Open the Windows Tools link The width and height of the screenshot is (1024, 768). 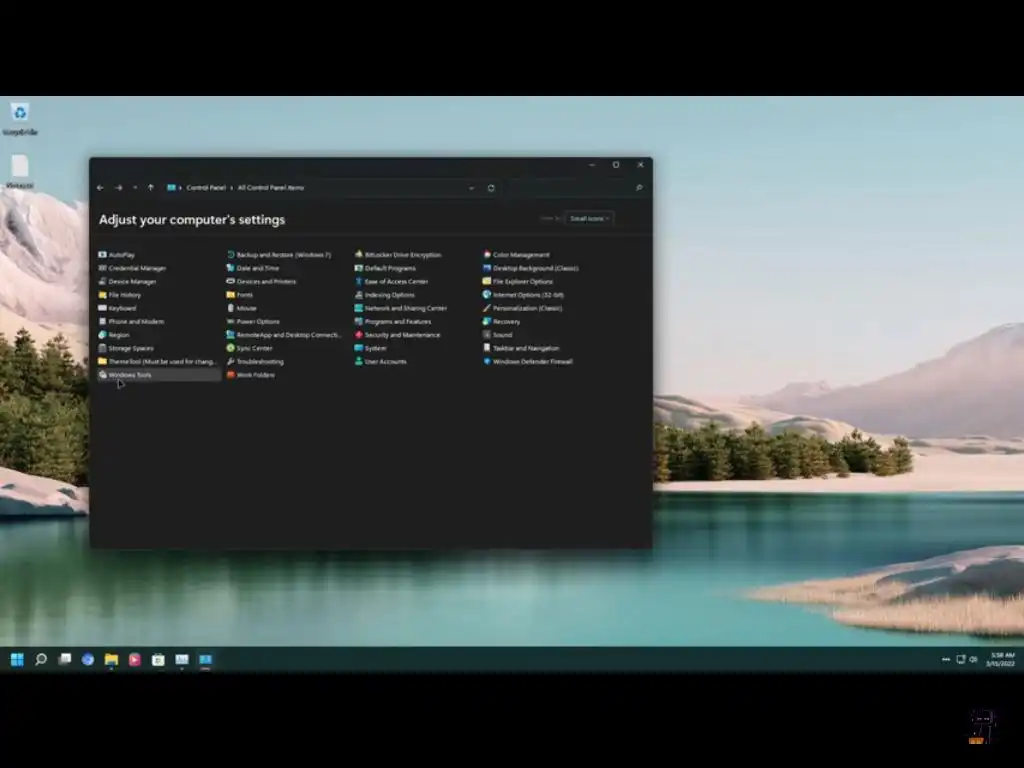click(130, 375)
